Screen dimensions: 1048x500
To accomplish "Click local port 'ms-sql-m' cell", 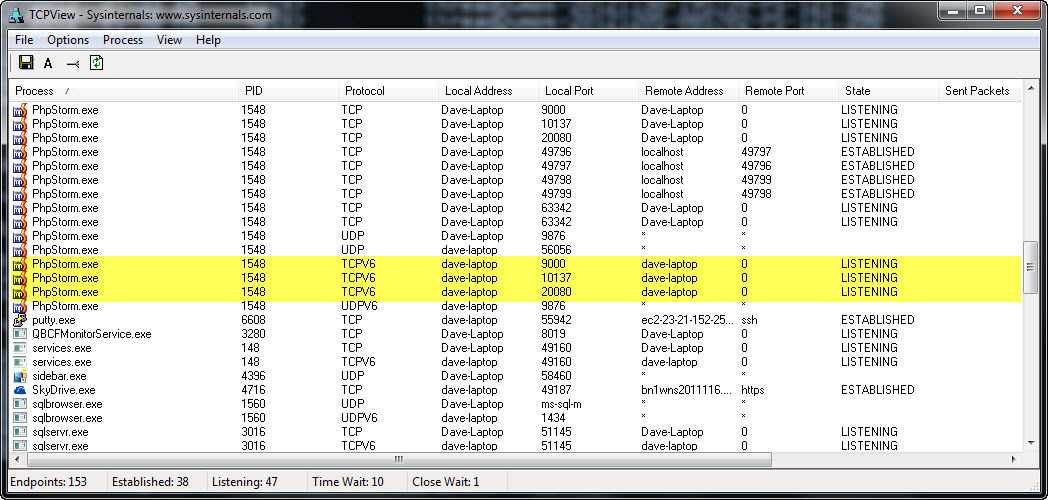I will [x=563, y=404].
